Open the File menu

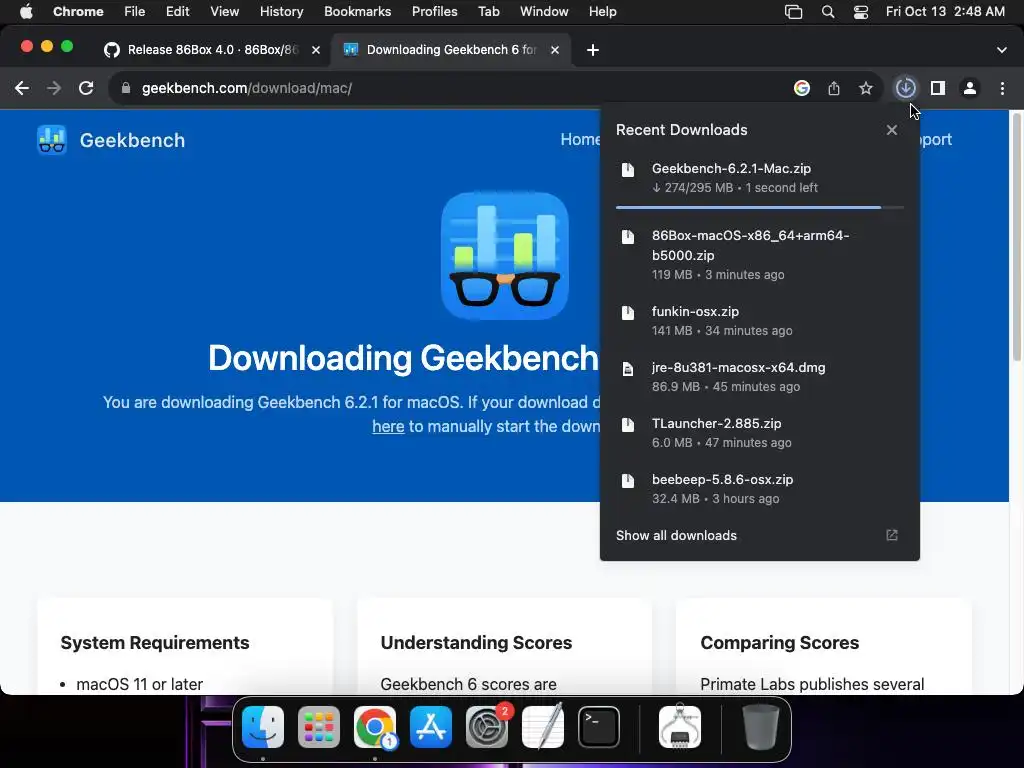click(135, 12)
